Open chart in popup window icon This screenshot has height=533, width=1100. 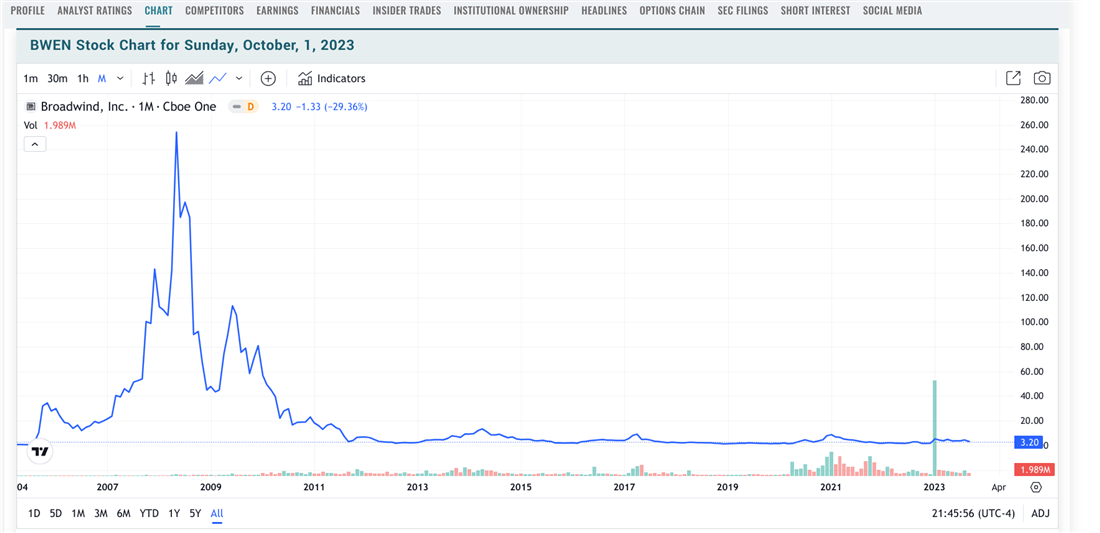click(x=1013, y=78)
